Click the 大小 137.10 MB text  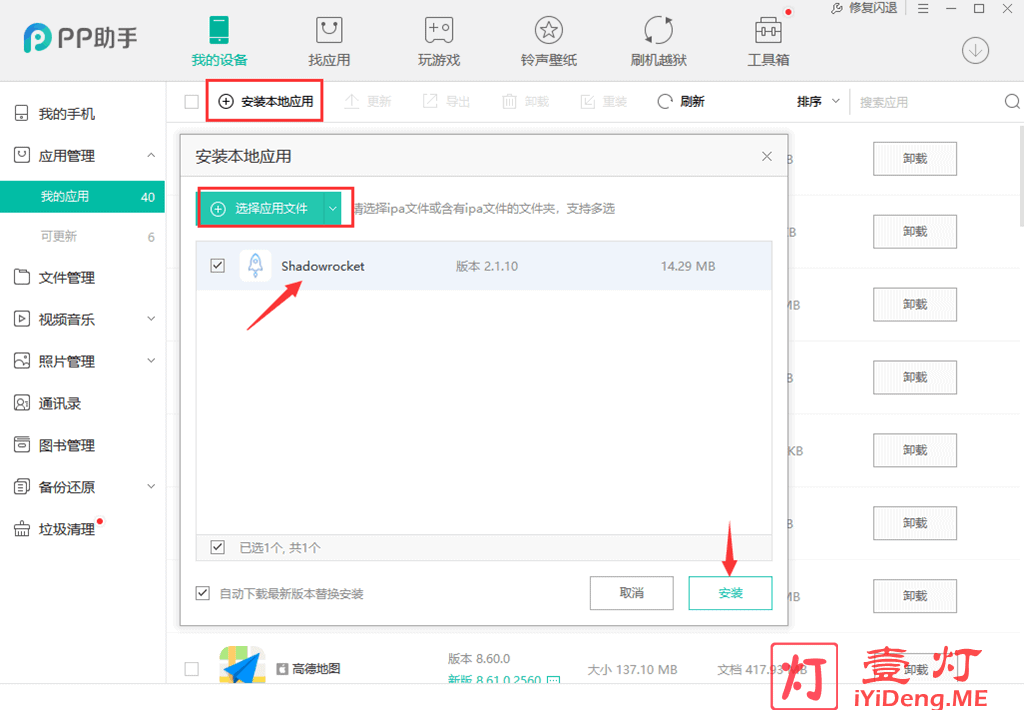point(632,670)
